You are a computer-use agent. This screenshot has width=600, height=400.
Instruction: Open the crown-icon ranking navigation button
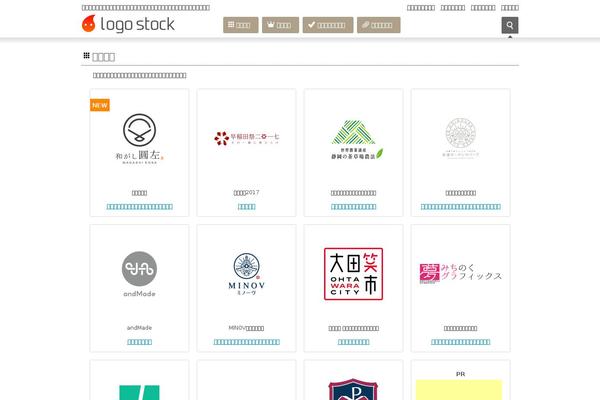coord(280,25)
